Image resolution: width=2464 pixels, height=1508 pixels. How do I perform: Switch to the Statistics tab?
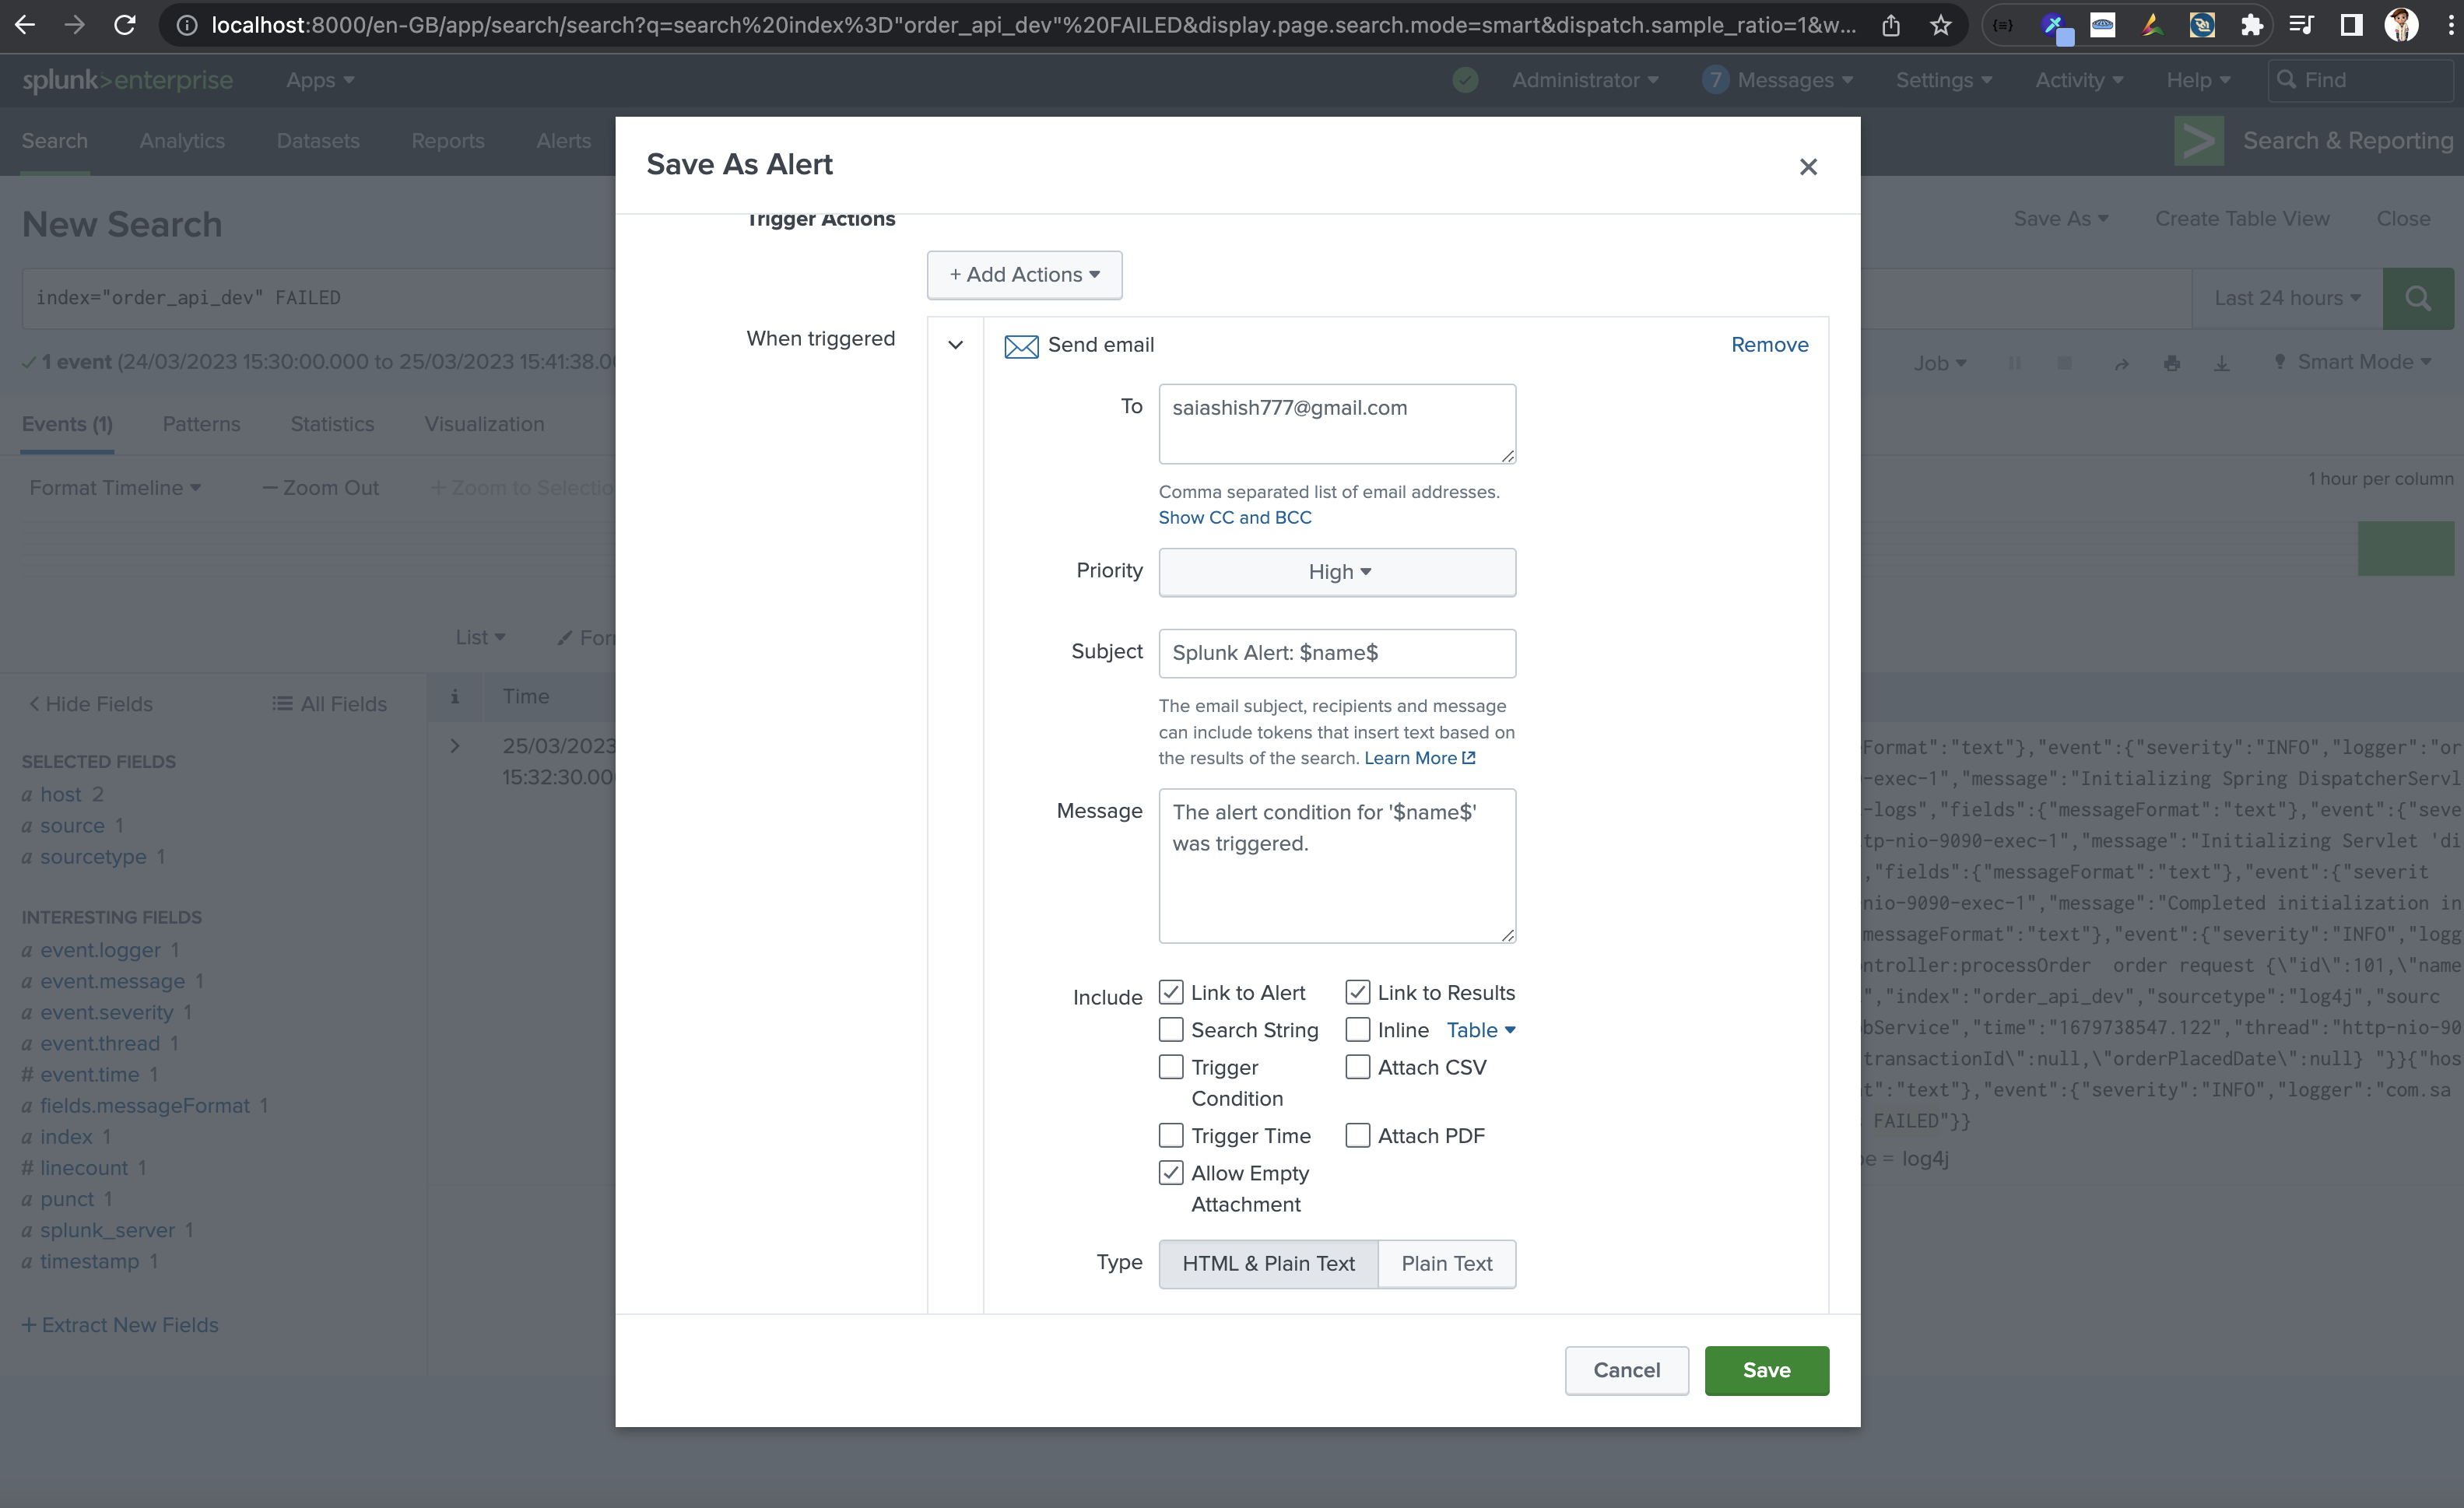[331, 424]
